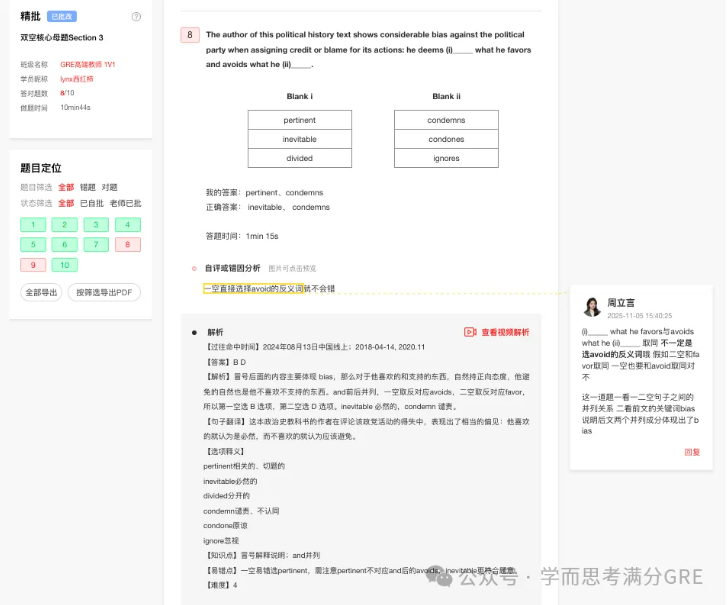
Task: Select 老师已批 status filter
Action: 124,203
